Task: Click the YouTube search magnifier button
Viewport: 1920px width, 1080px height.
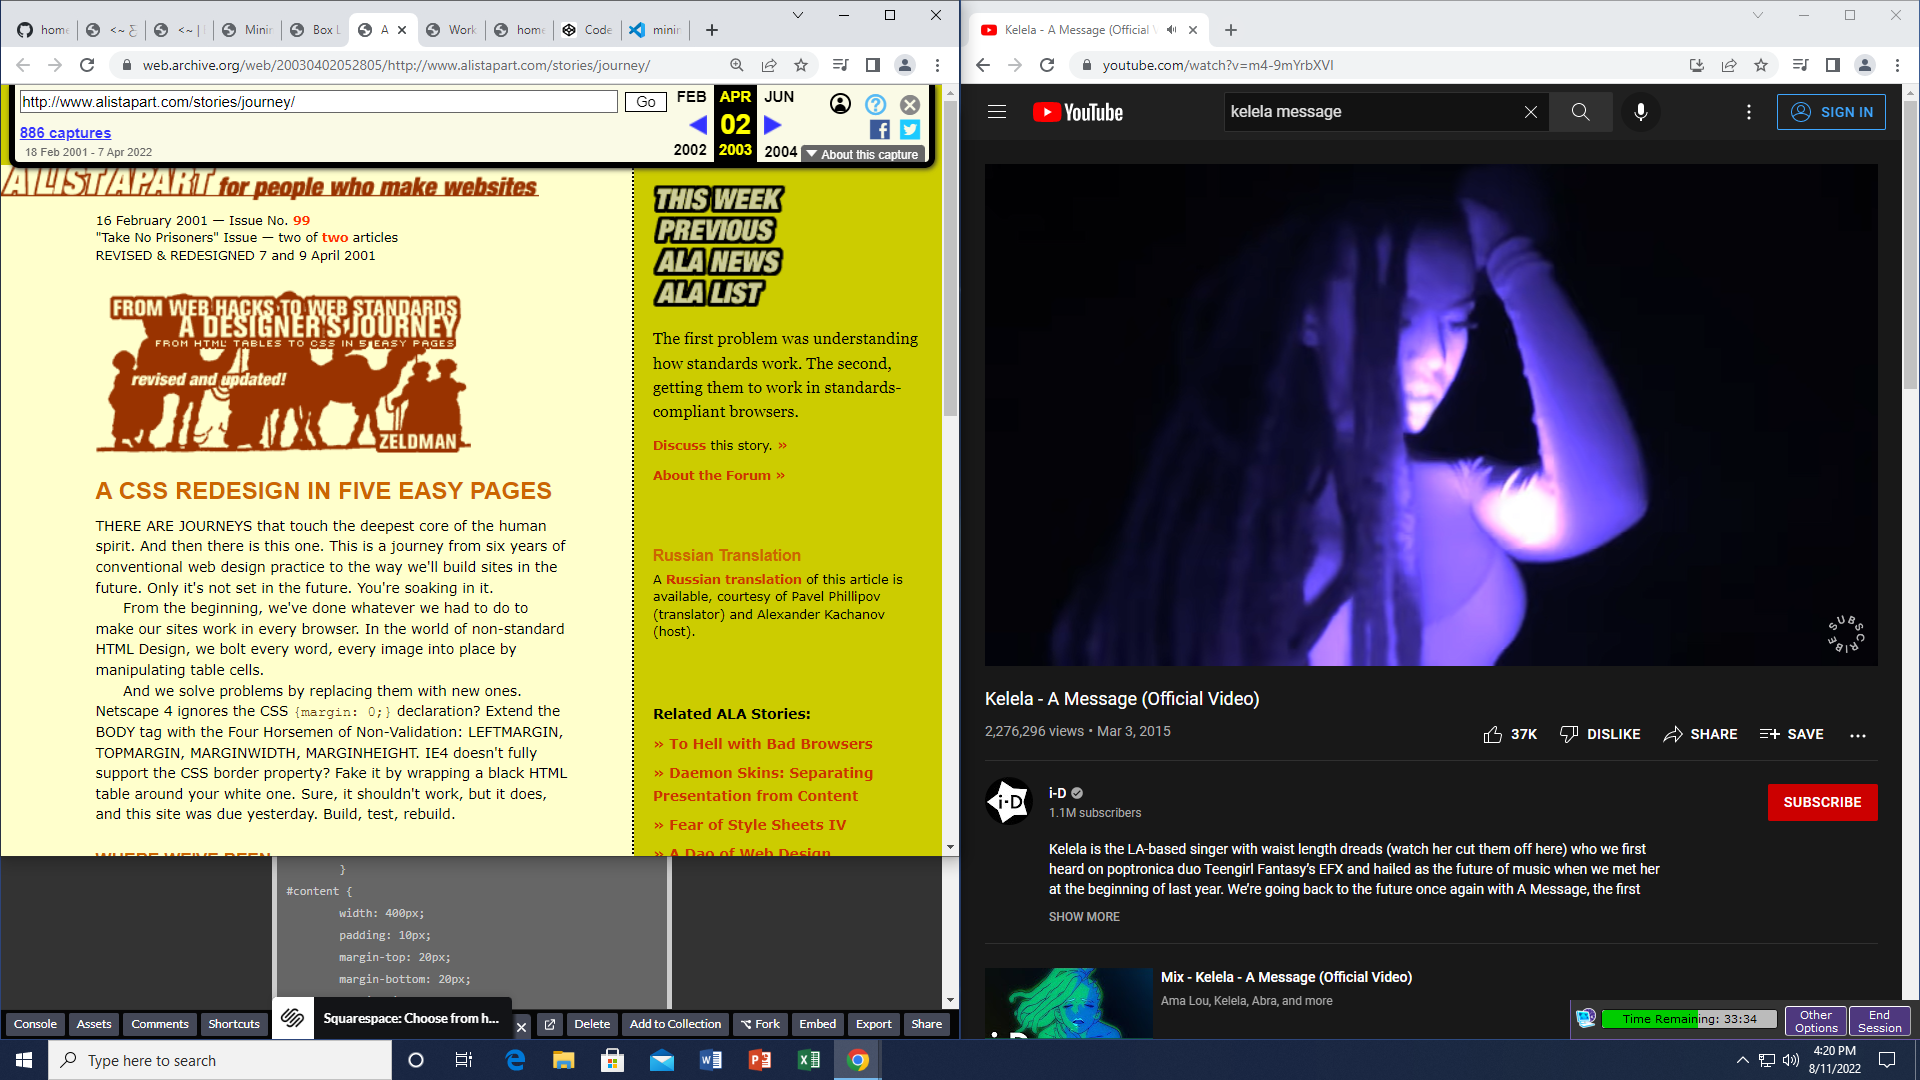Action: pos(1580,112)
